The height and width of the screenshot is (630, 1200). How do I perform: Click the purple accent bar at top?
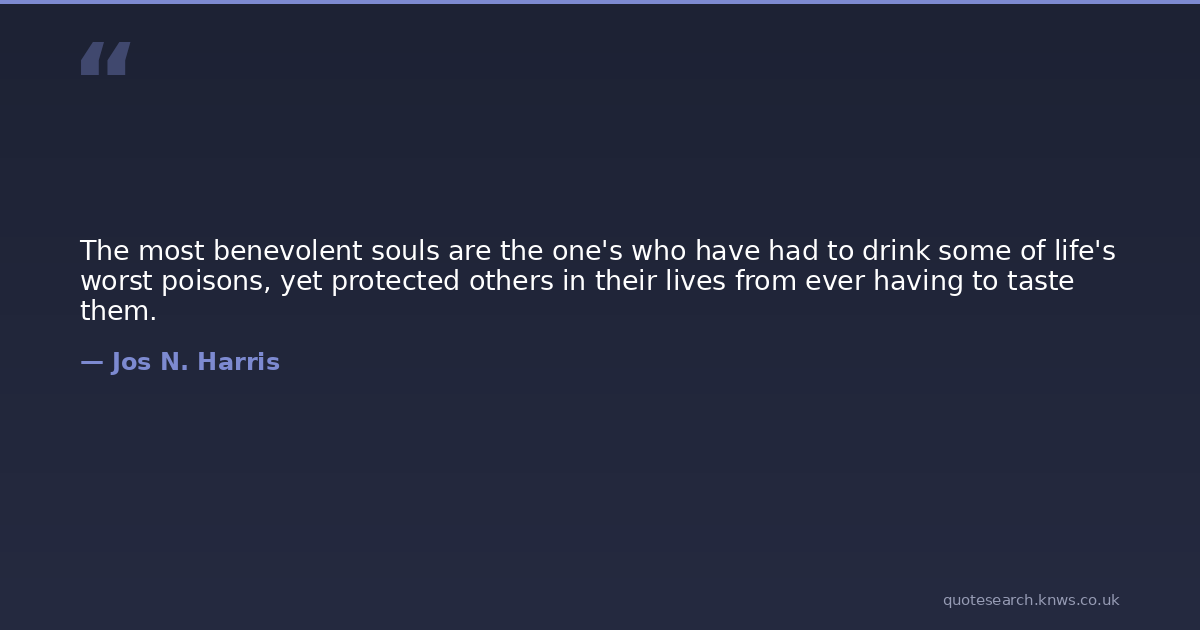[x=600, y=2]
